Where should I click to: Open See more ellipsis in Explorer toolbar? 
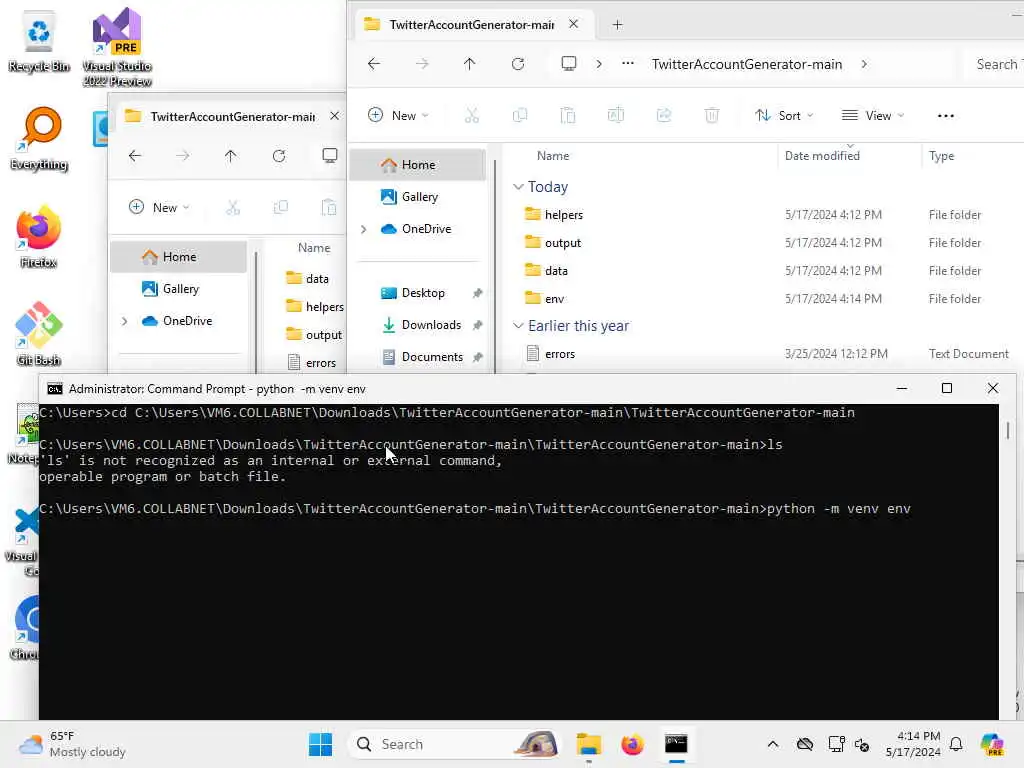click(946, 116)
